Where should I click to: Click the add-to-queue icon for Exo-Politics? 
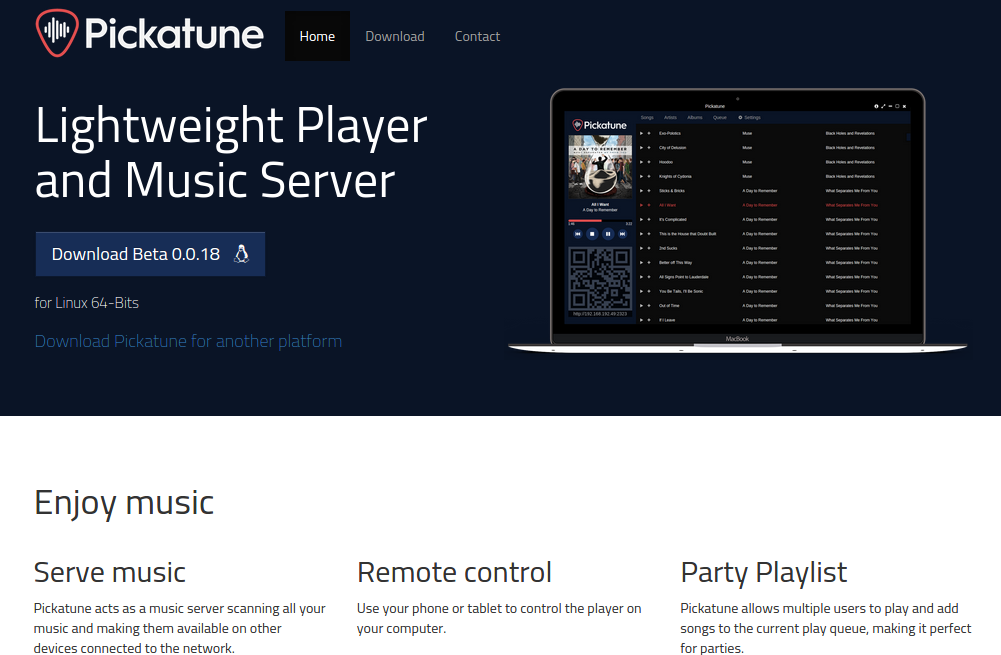(649, 133)
